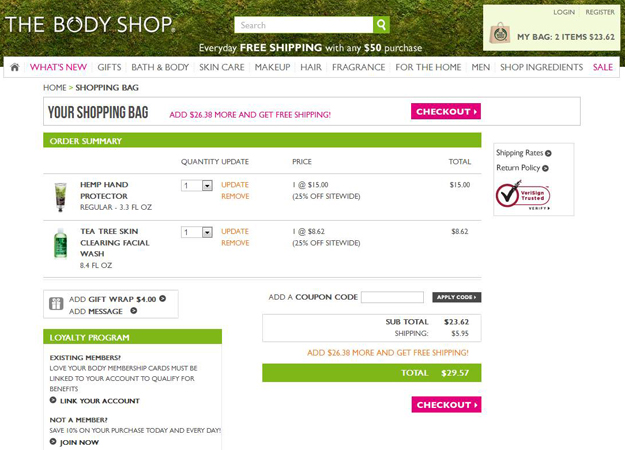The image size is (625, 450).
Task: Click the VeriSign Trusted seal
Action: click(523, 195)
